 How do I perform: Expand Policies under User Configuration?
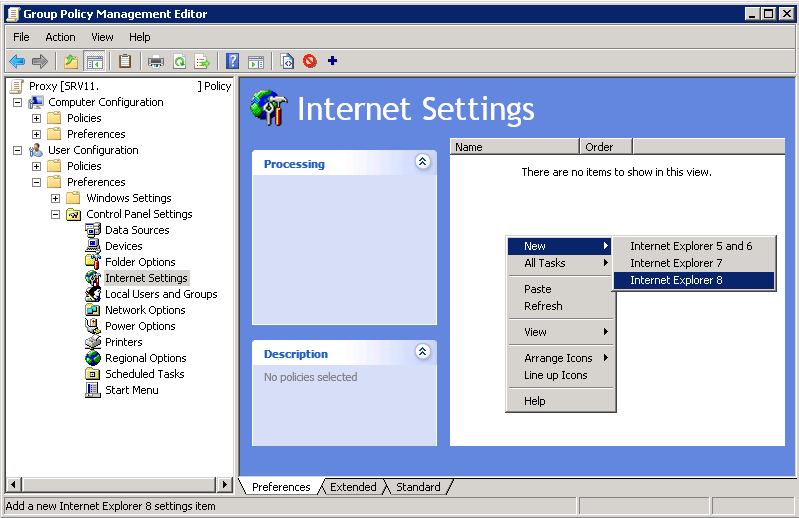coord(36,167)
